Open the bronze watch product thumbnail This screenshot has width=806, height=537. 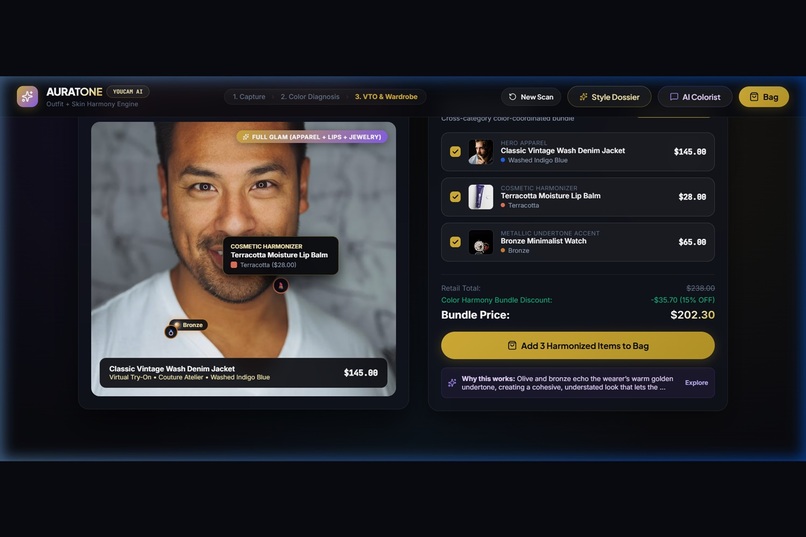[x=481, y=242]
